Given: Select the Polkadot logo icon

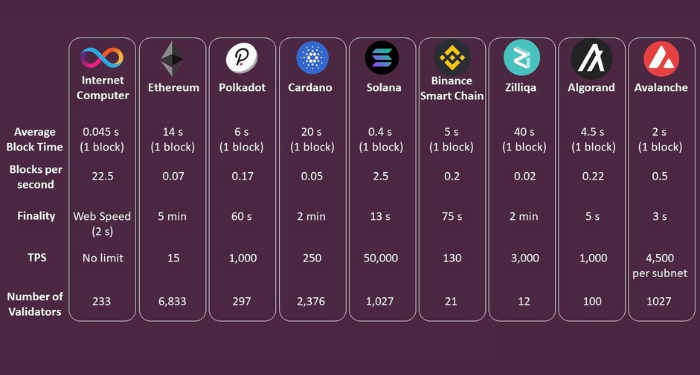Looking at the screenshot, I should coord(242,58).
